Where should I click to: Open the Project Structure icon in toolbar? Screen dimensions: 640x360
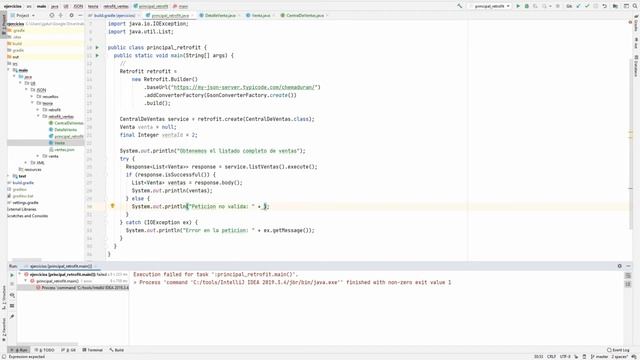615,6
